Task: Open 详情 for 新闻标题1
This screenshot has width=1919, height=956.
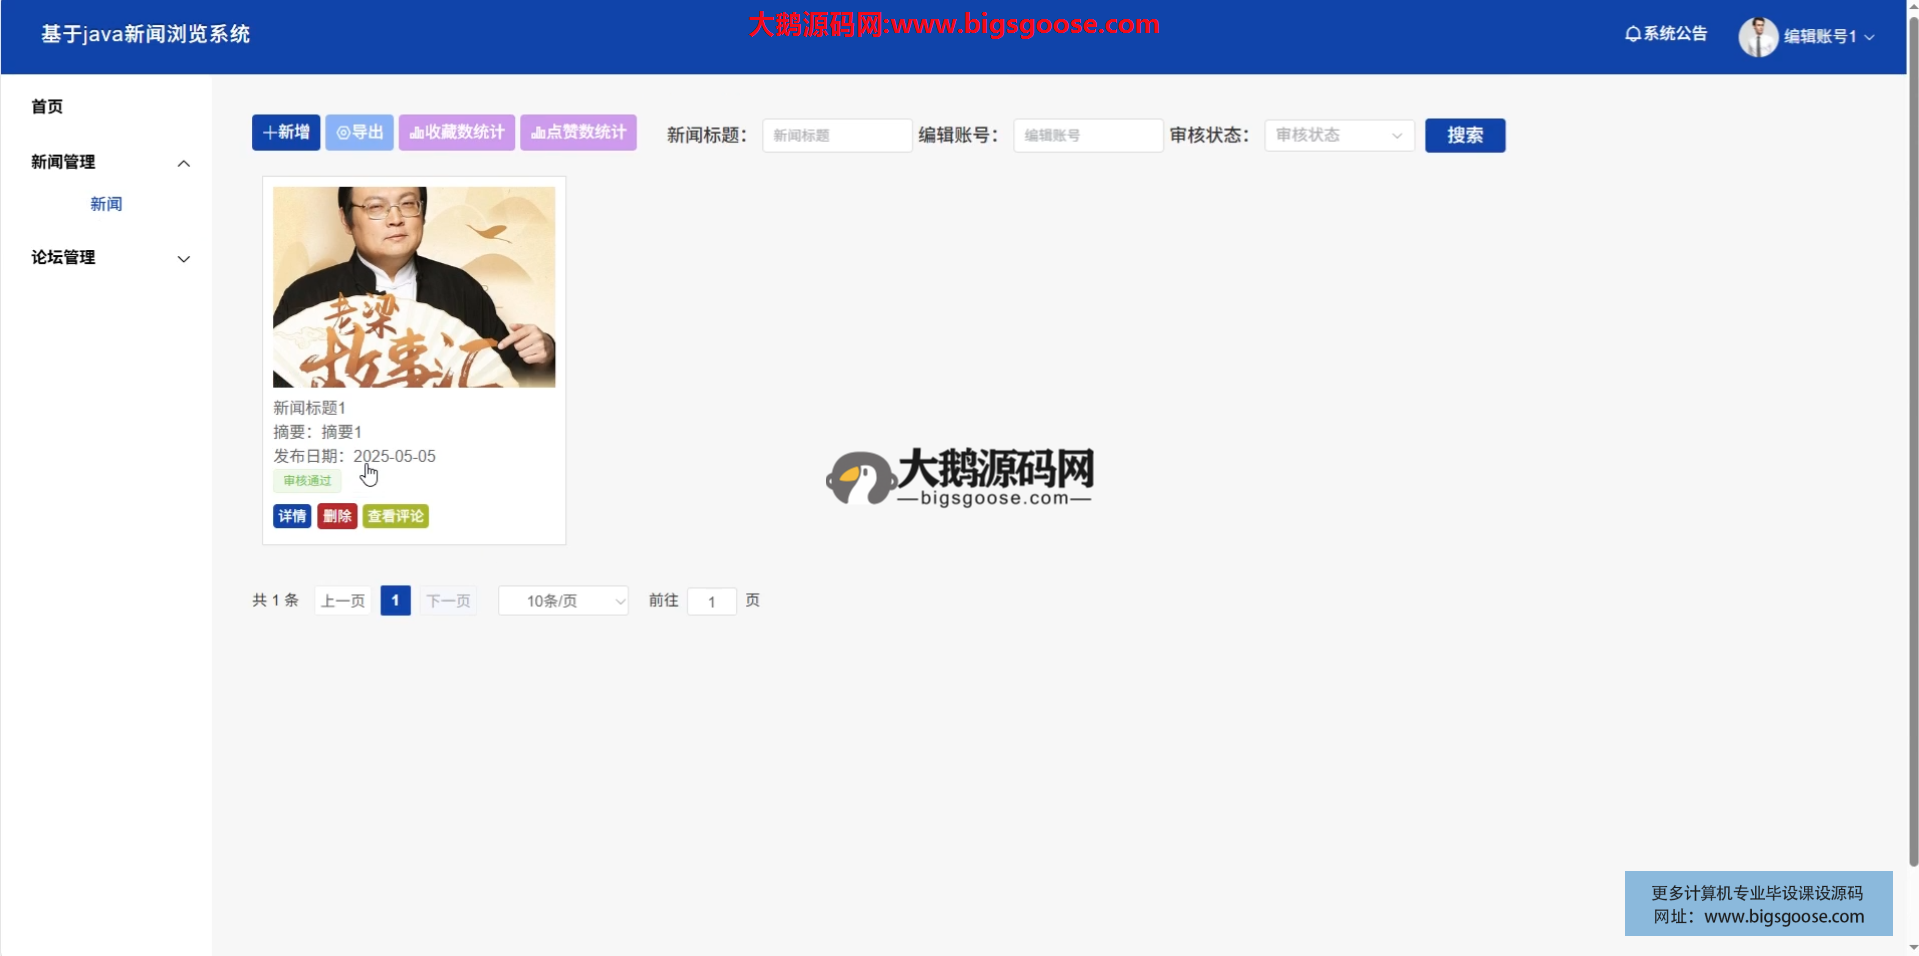Action: tap(292, 516)
